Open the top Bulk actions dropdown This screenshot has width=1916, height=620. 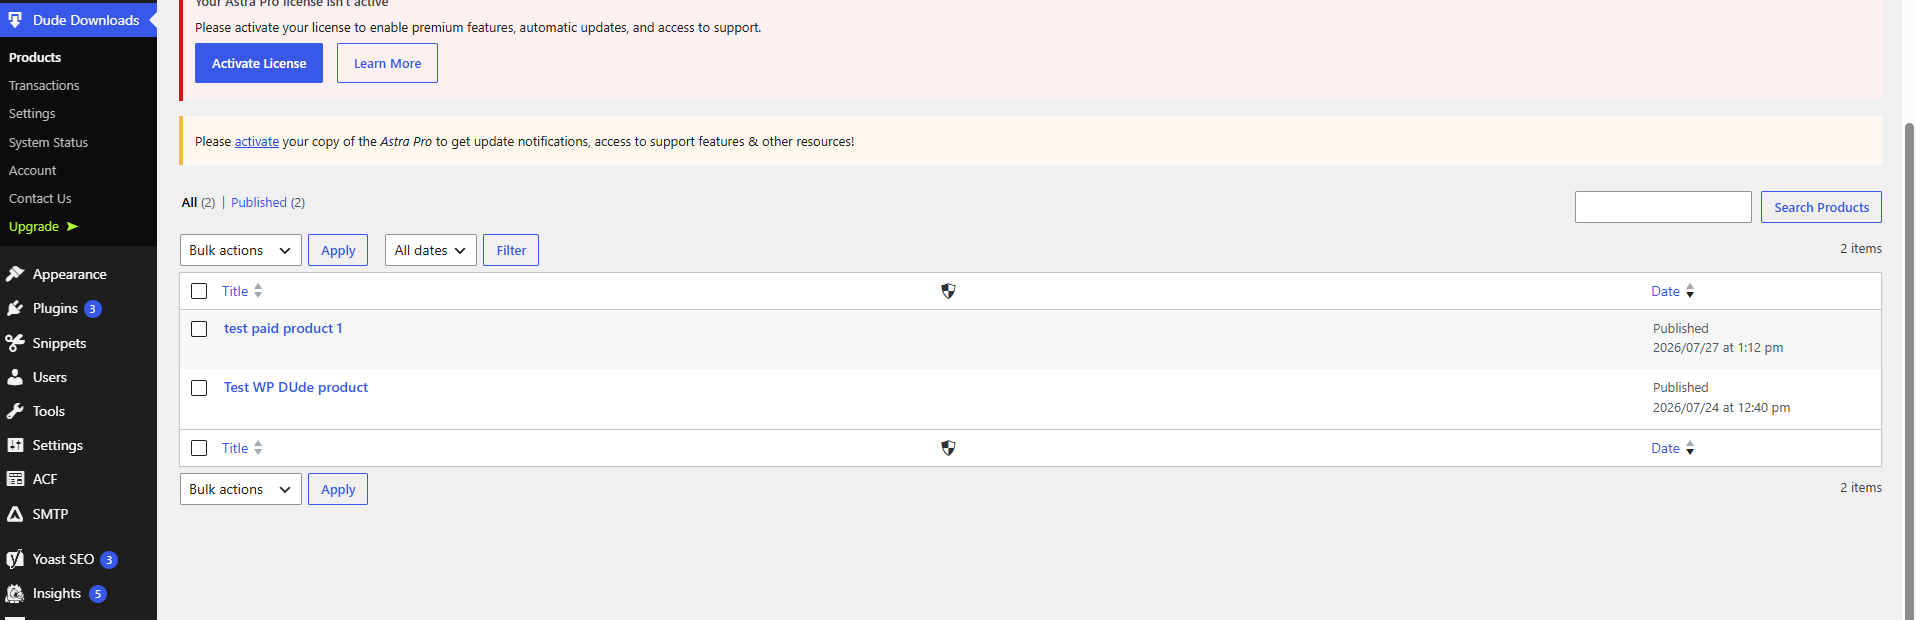click(241, 250)
